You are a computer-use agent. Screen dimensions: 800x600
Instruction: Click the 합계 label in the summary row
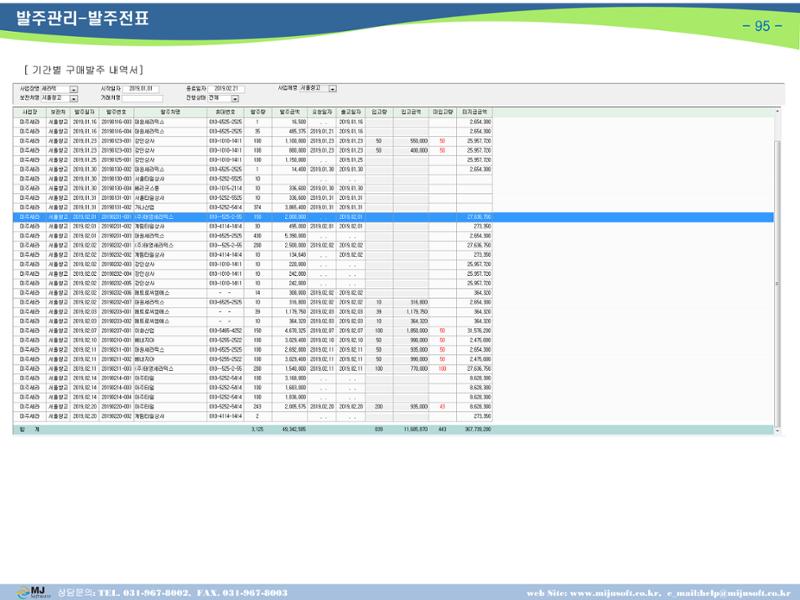tap(29, 430)
